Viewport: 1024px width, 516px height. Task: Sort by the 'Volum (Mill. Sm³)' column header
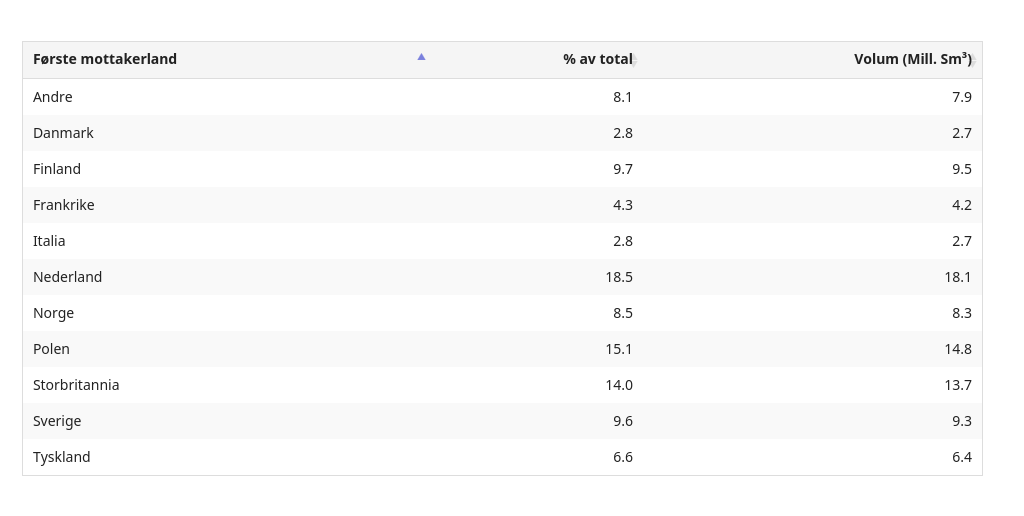pos(911,59)
